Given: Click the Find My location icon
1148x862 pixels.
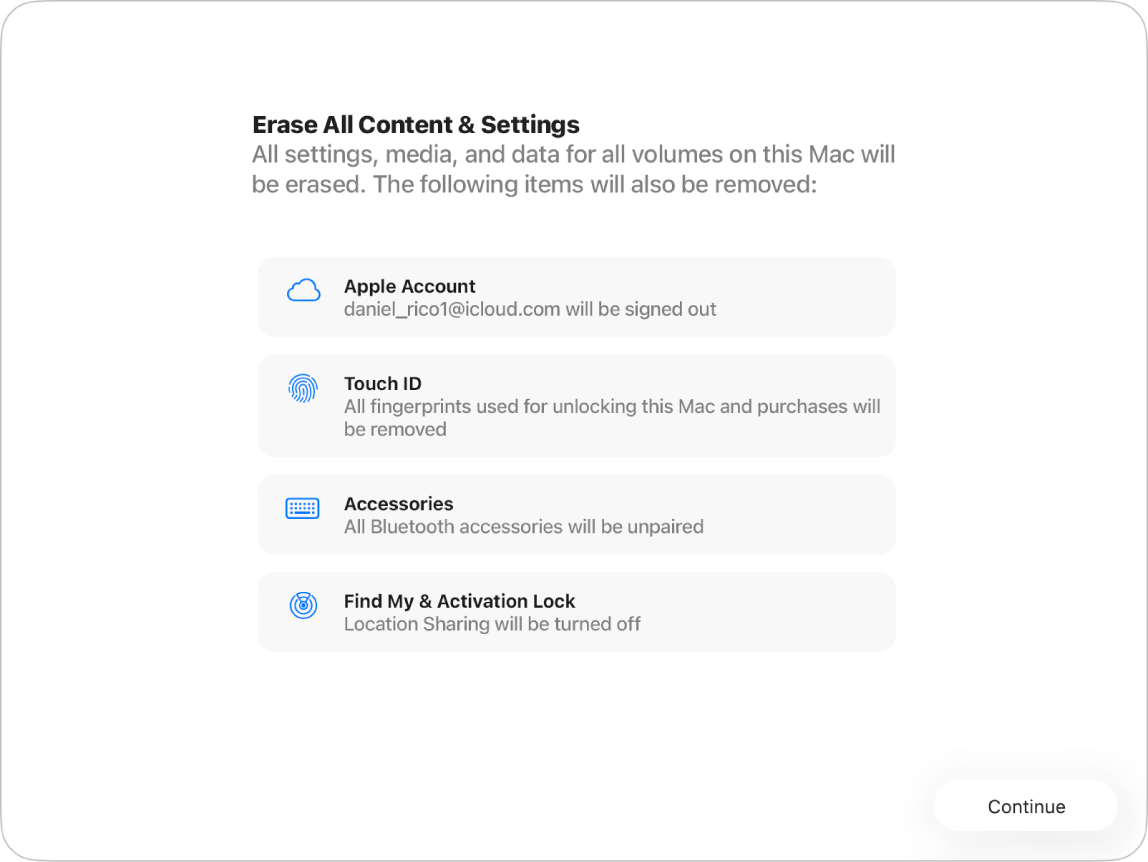Looking at the screenshot, I should pyautogui.click(x=303, y=605).
